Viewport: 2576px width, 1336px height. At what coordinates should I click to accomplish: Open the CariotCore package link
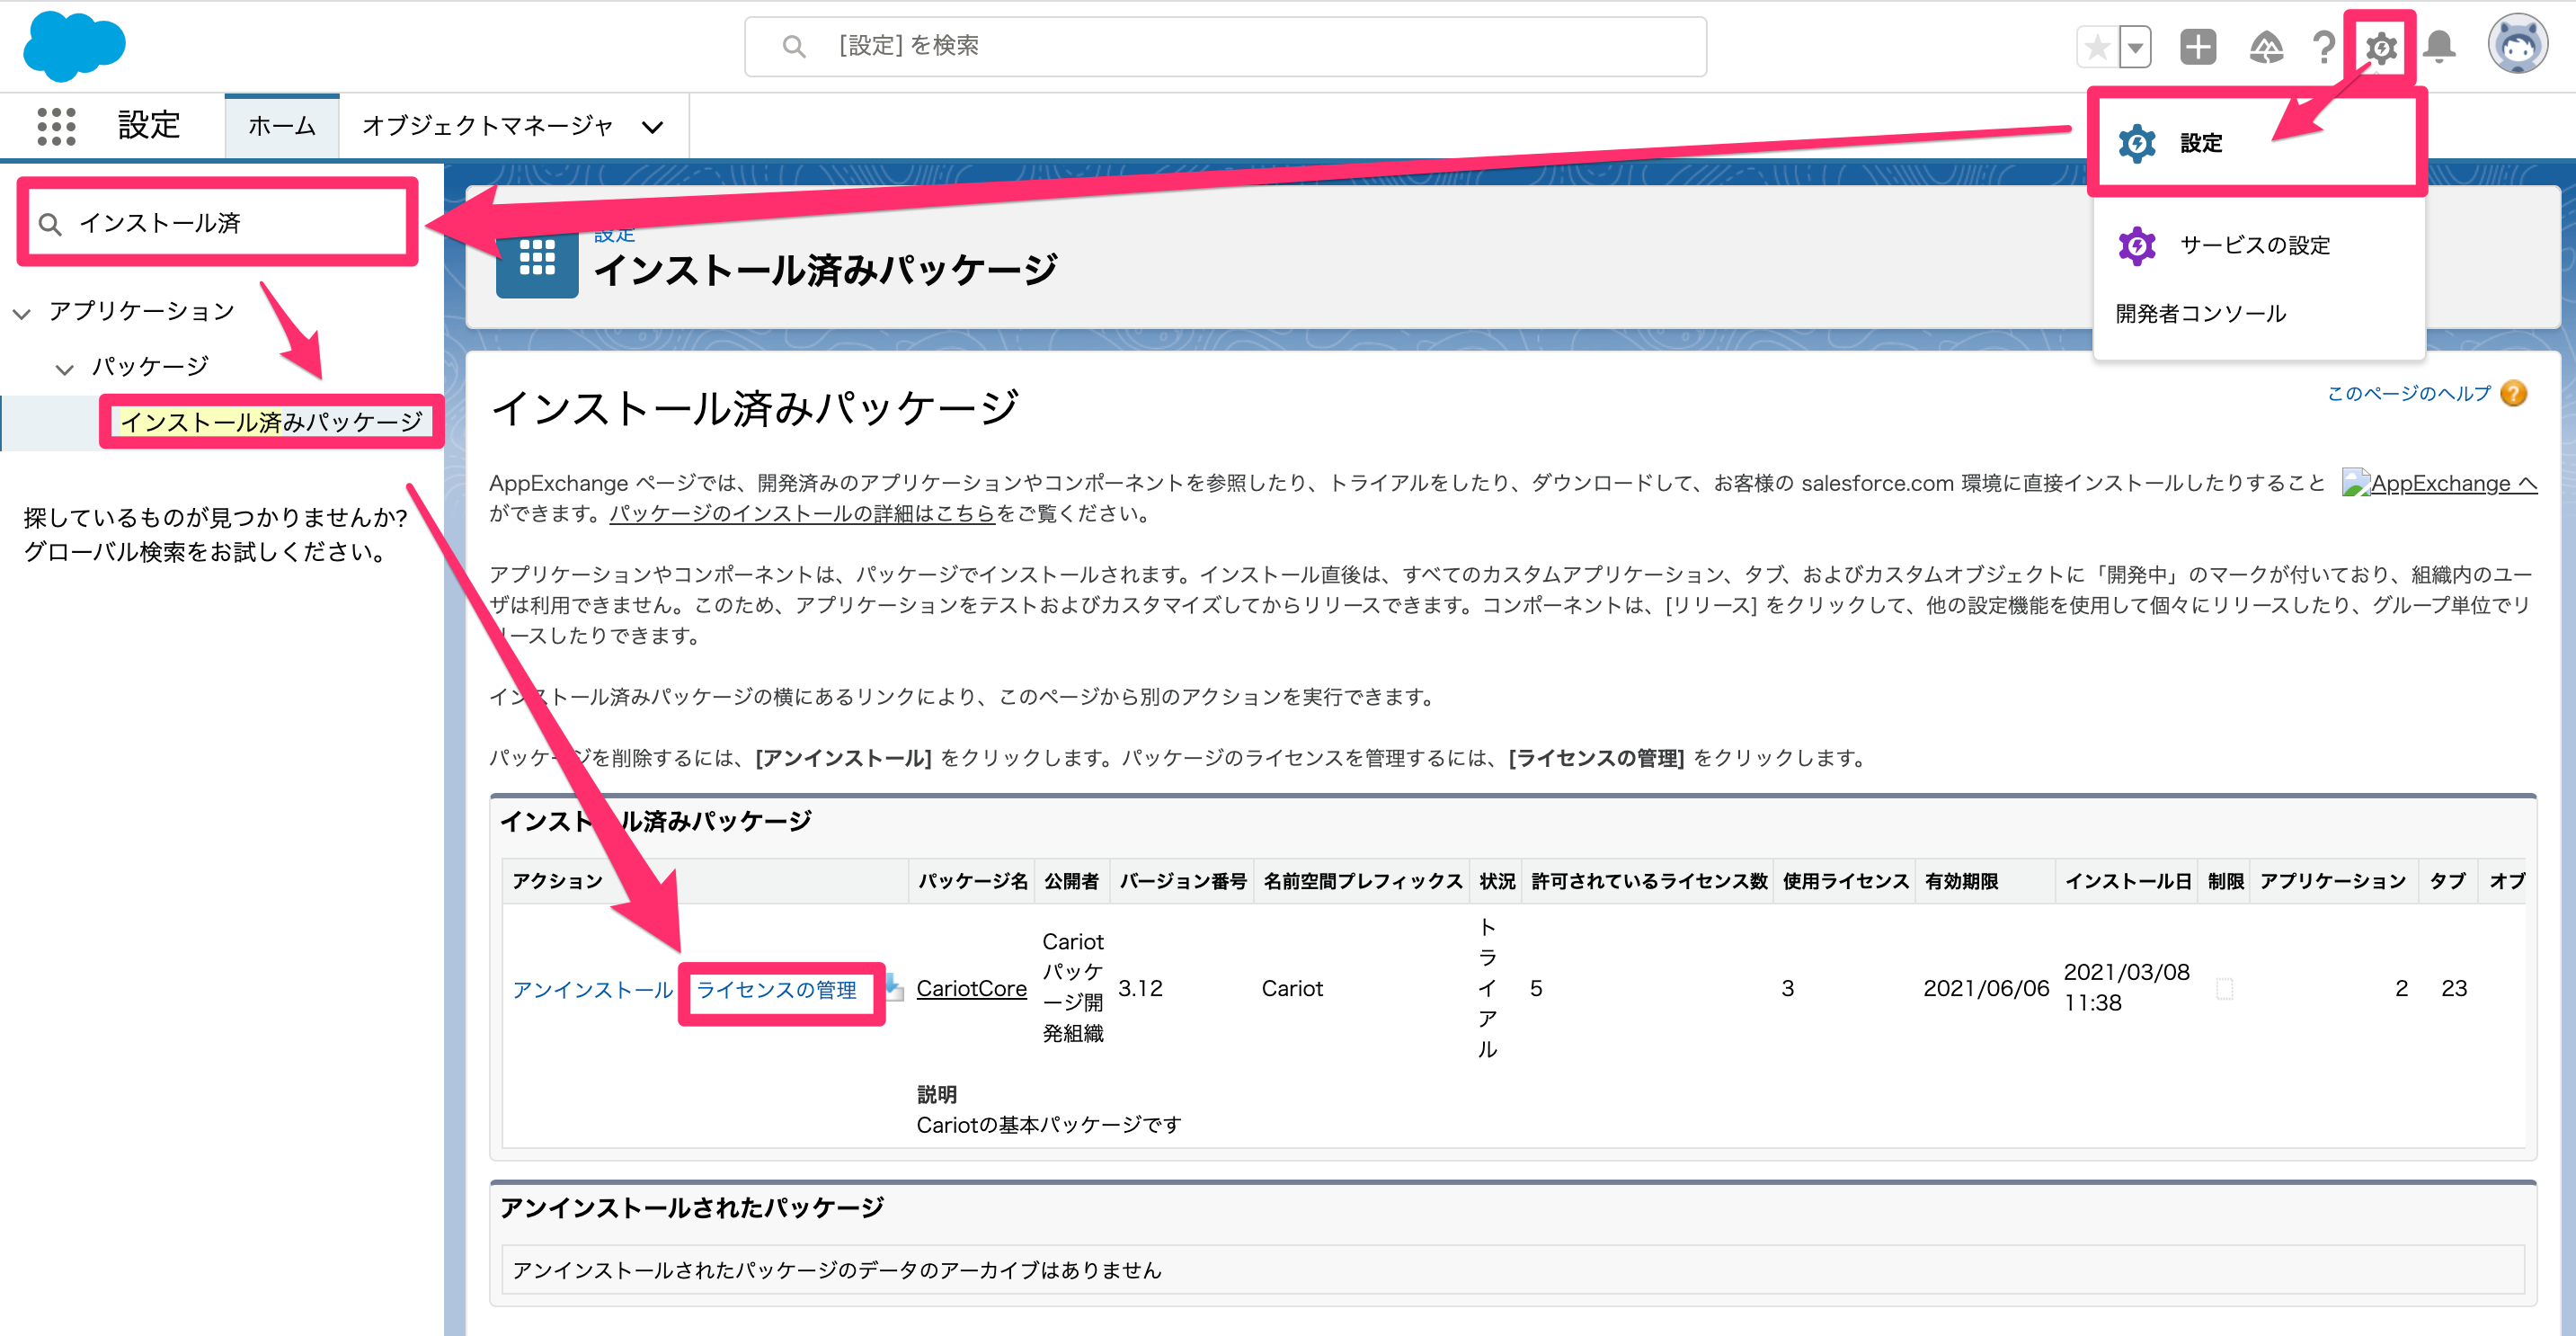(x=971, y=988)
